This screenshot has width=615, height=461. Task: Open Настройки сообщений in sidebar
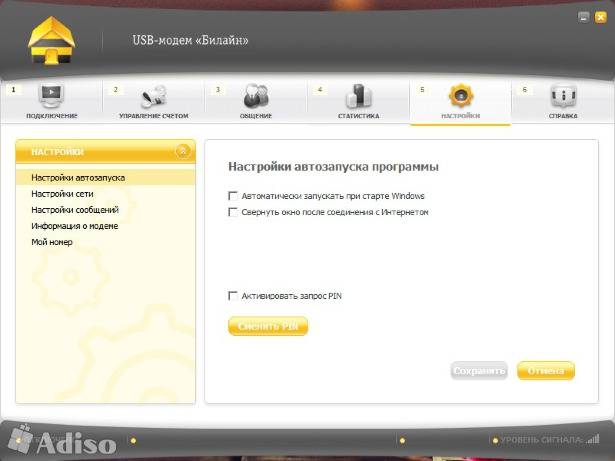point(75,210)
